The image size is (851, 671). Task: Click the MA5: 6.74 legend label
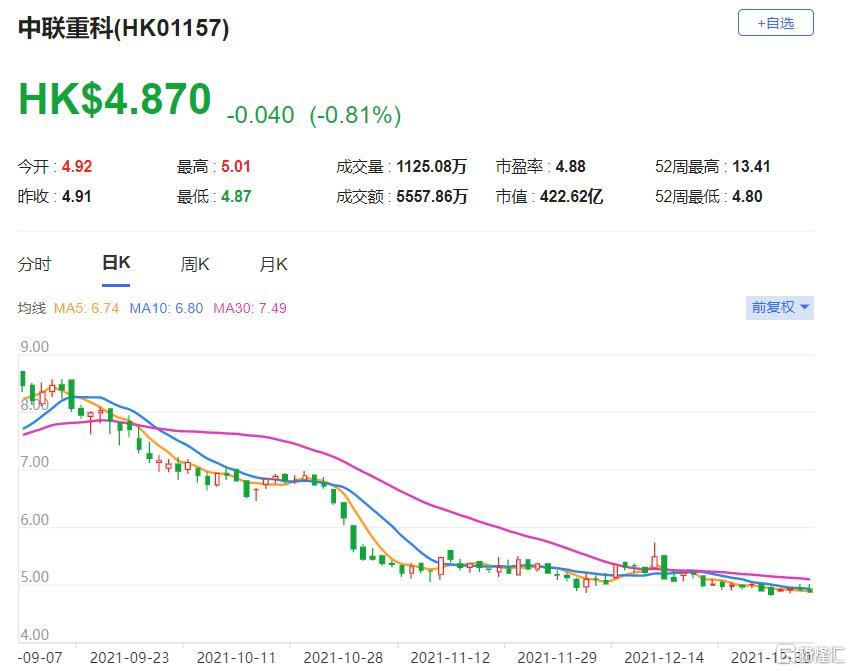[x=86, y=308]
